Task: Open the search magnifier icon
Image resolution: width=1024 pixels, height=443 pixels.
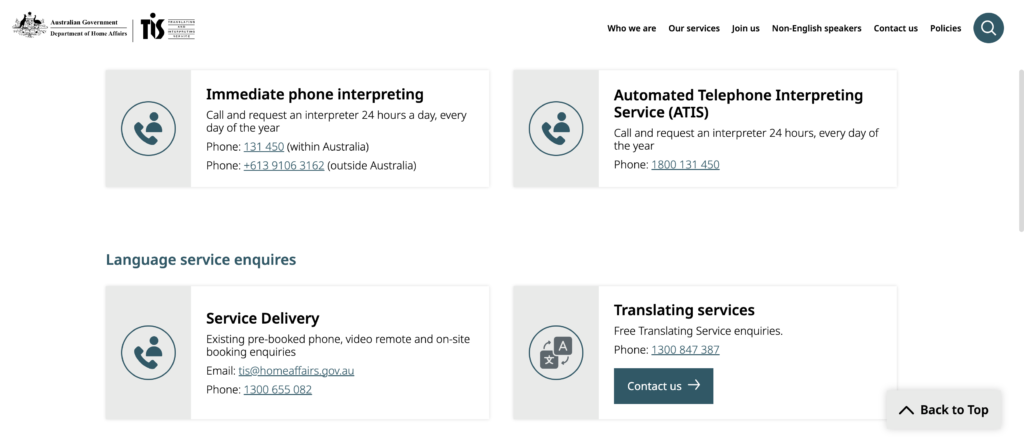Action: [988, 28]
